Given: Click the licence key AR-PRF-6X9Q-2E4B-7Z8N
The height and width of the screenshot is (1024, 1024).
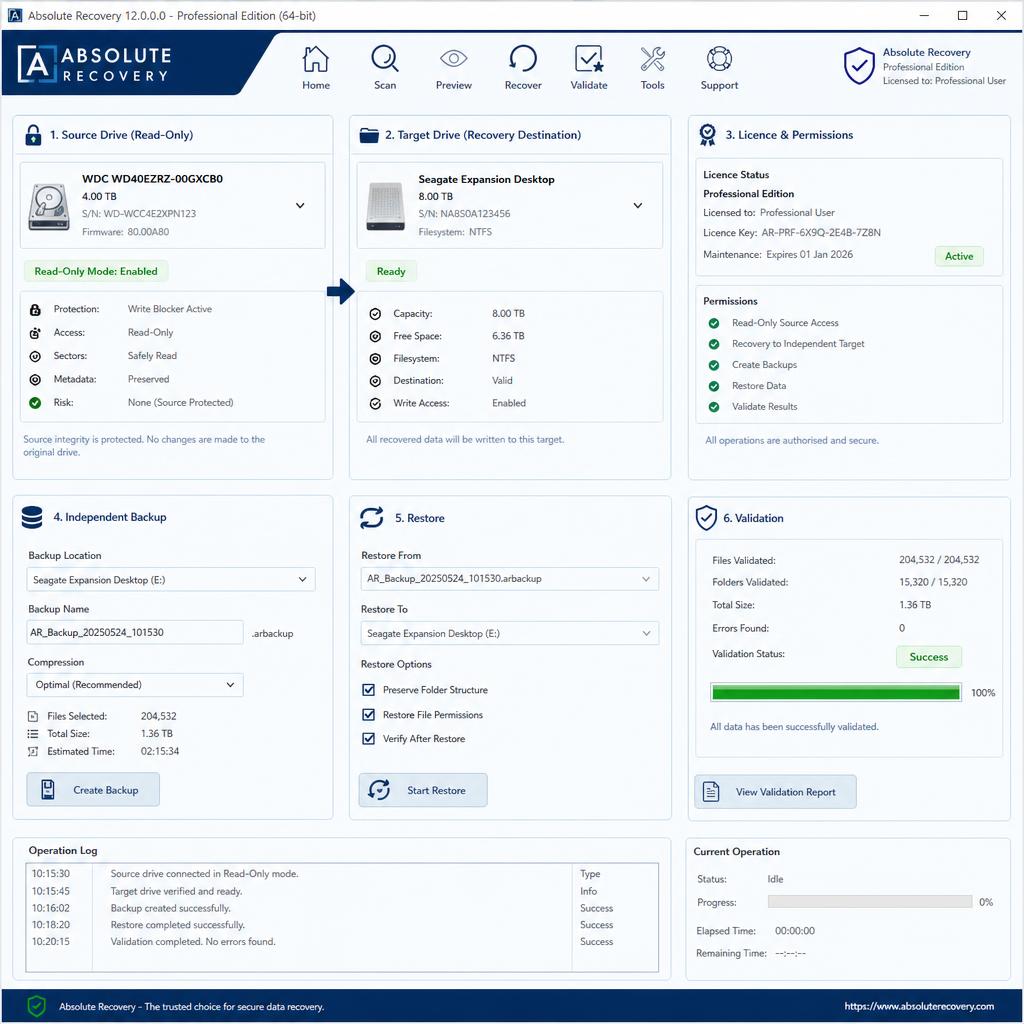Looking at the screenshot, I should pos(821,232).
